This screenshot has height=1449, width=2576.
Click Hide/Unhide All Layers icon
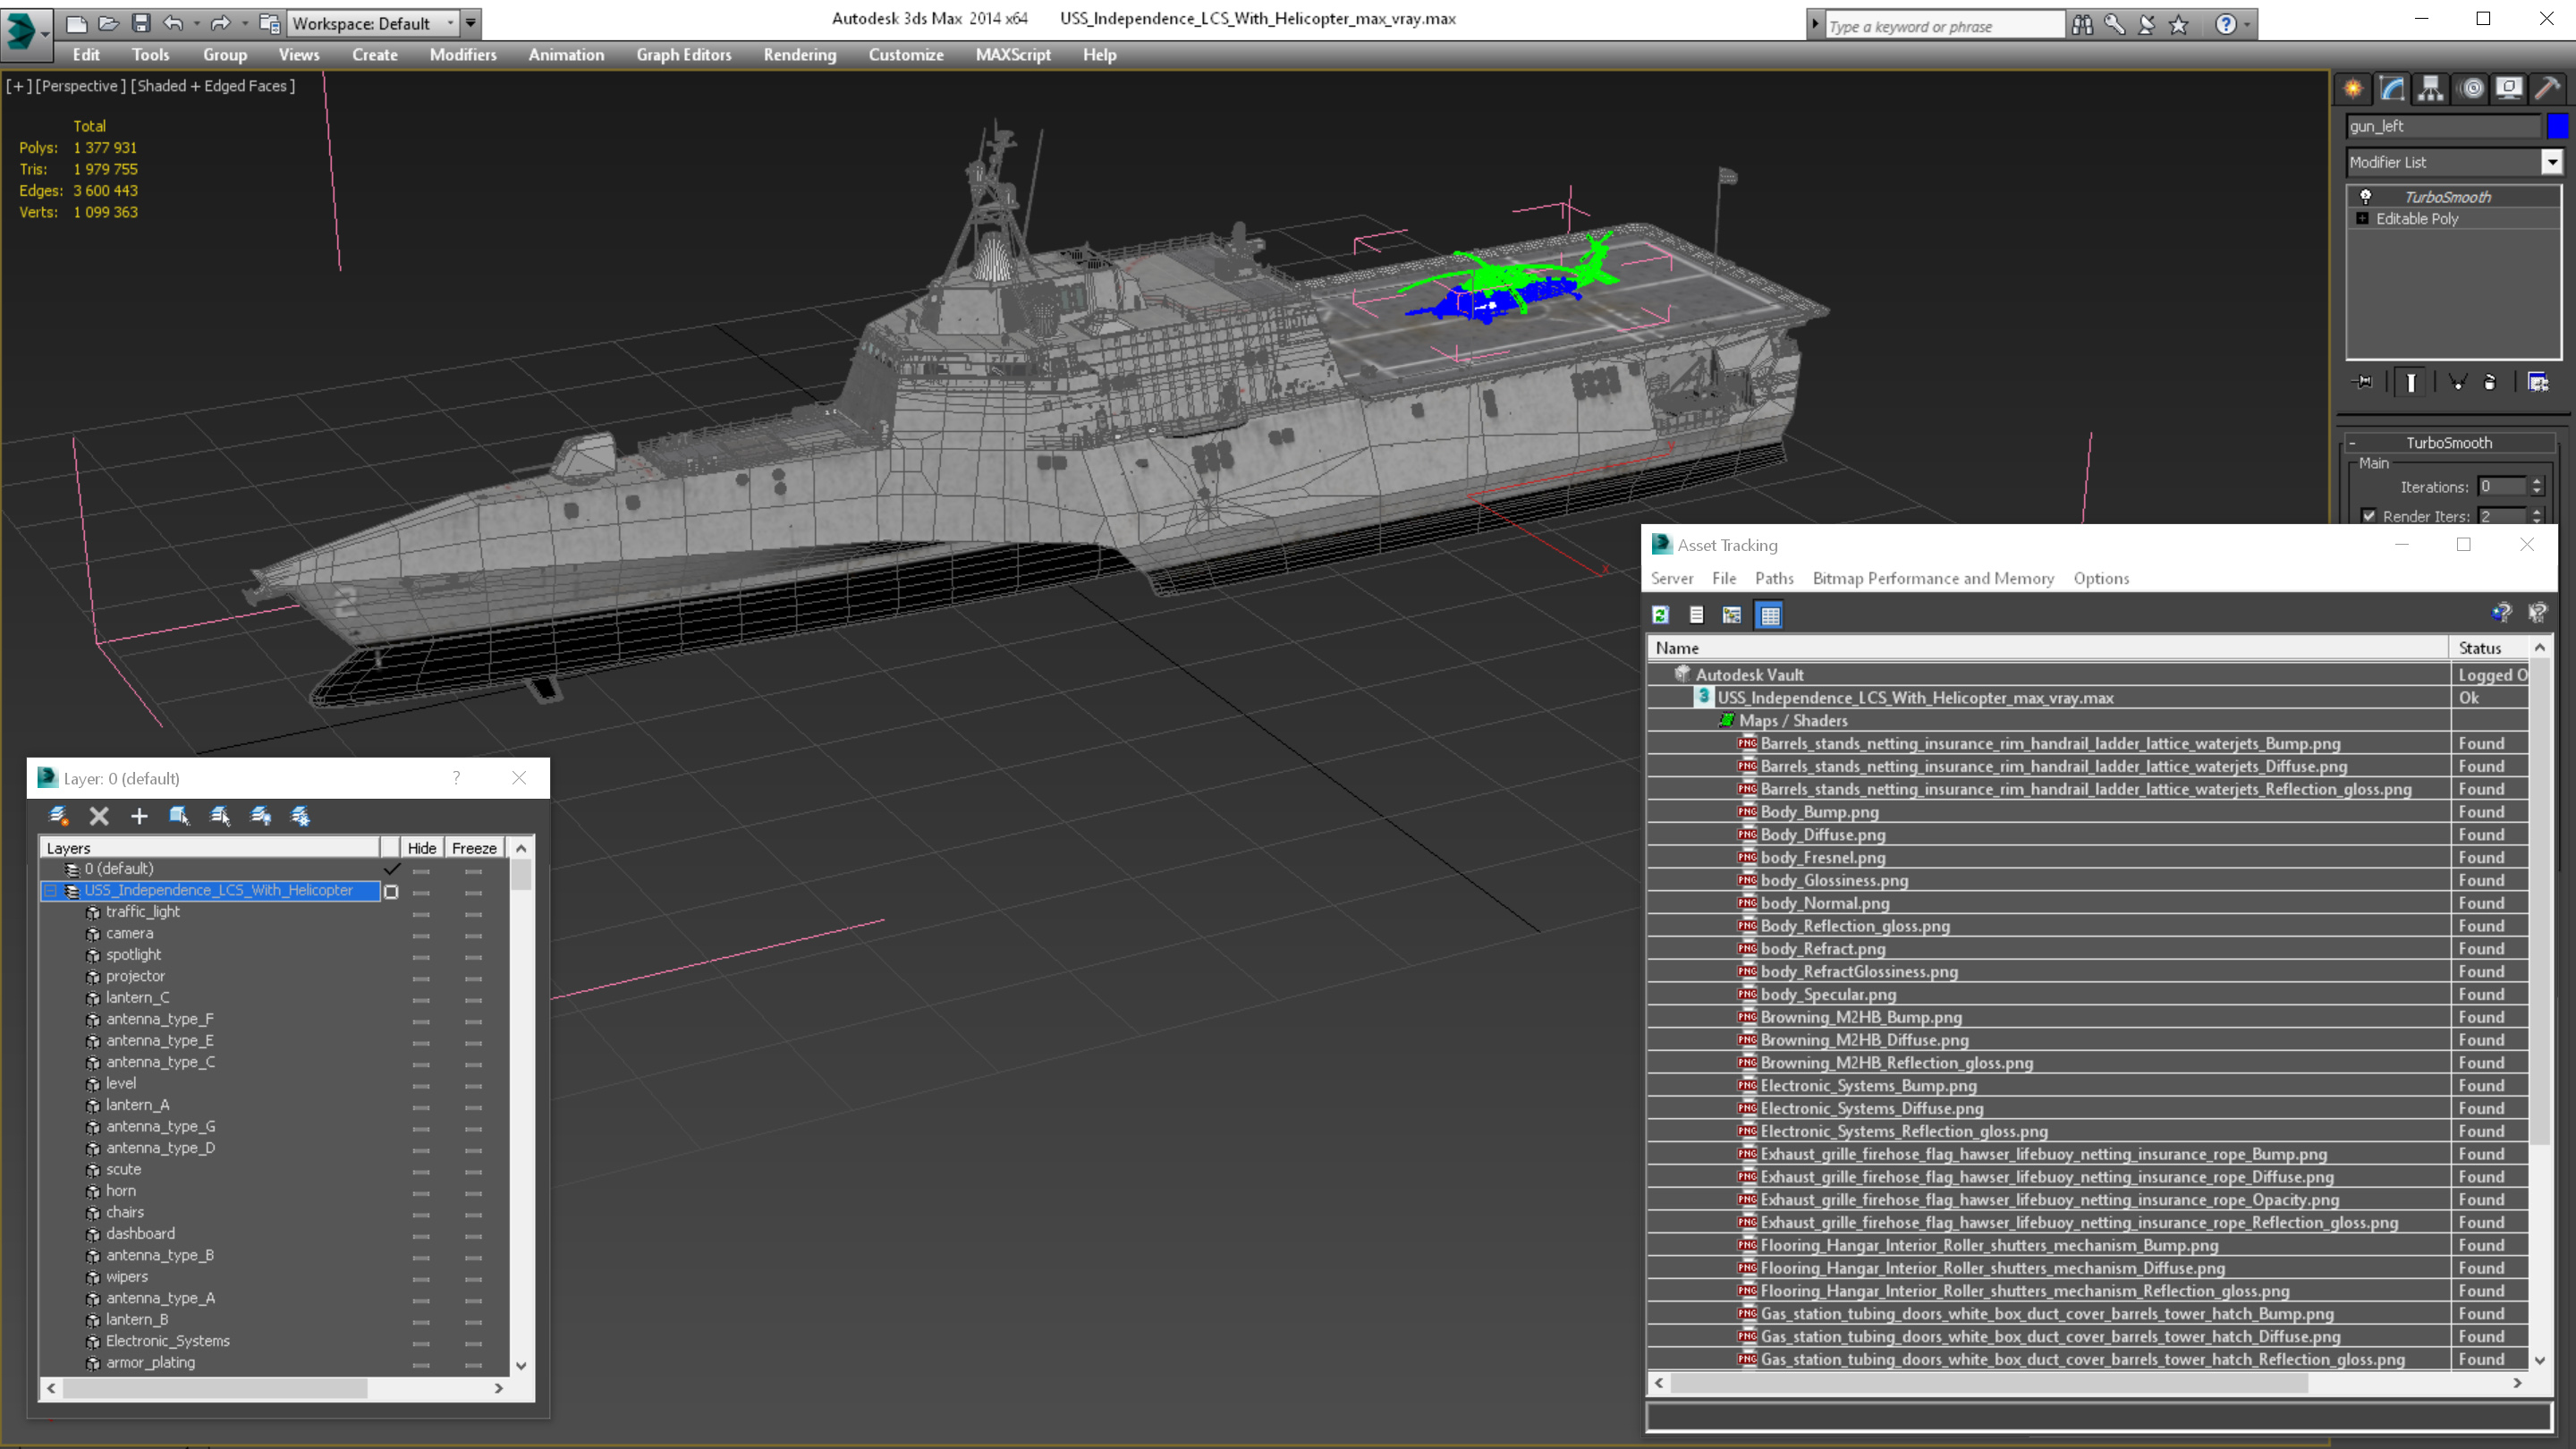[260, 816]
